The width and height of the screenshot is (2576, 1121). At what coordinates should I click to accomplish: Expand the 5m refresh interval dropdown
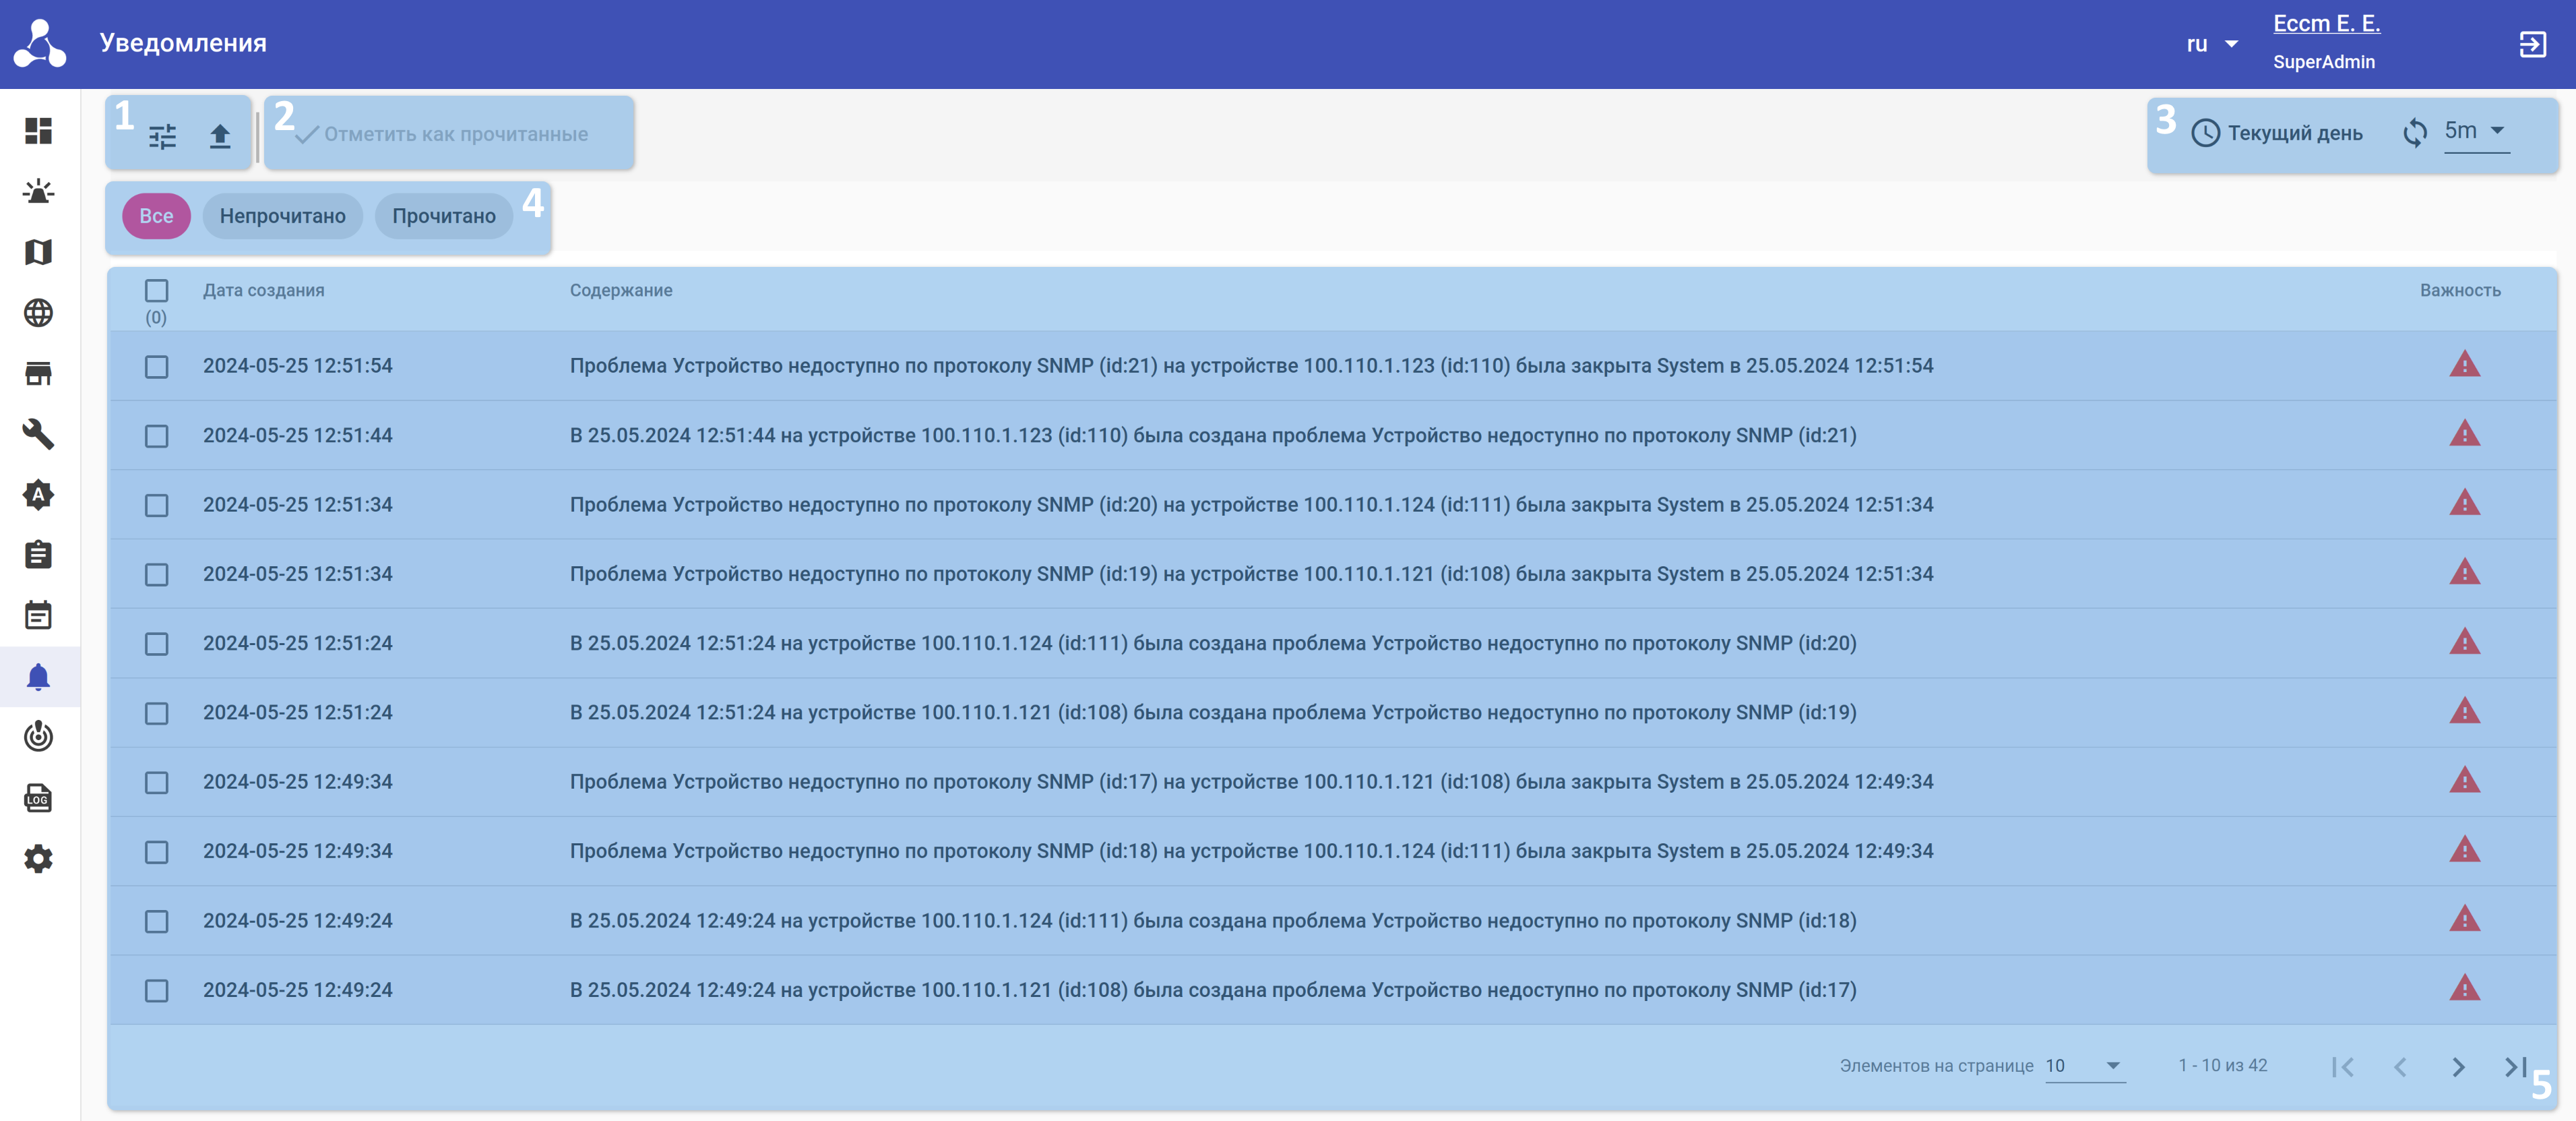[x=2475, y=131]
